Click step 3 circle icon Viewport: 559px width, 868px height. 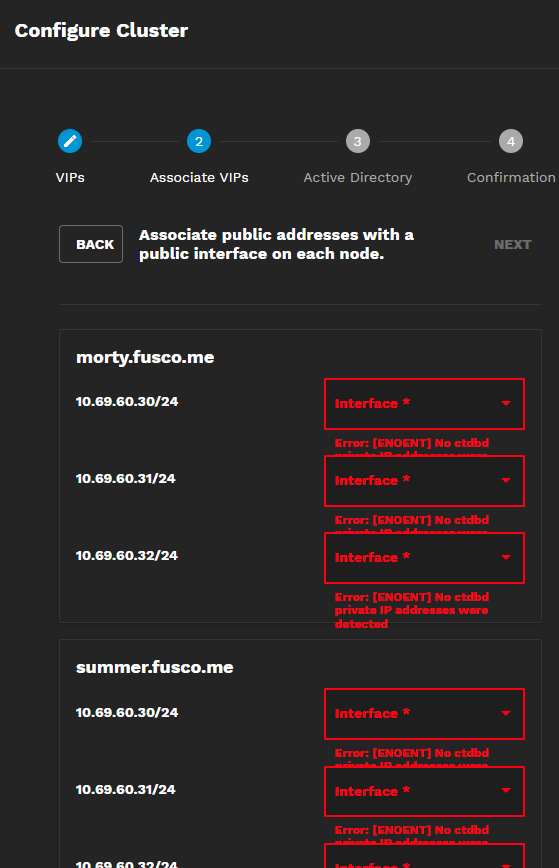pyautogui.click(x=358, y=141)
